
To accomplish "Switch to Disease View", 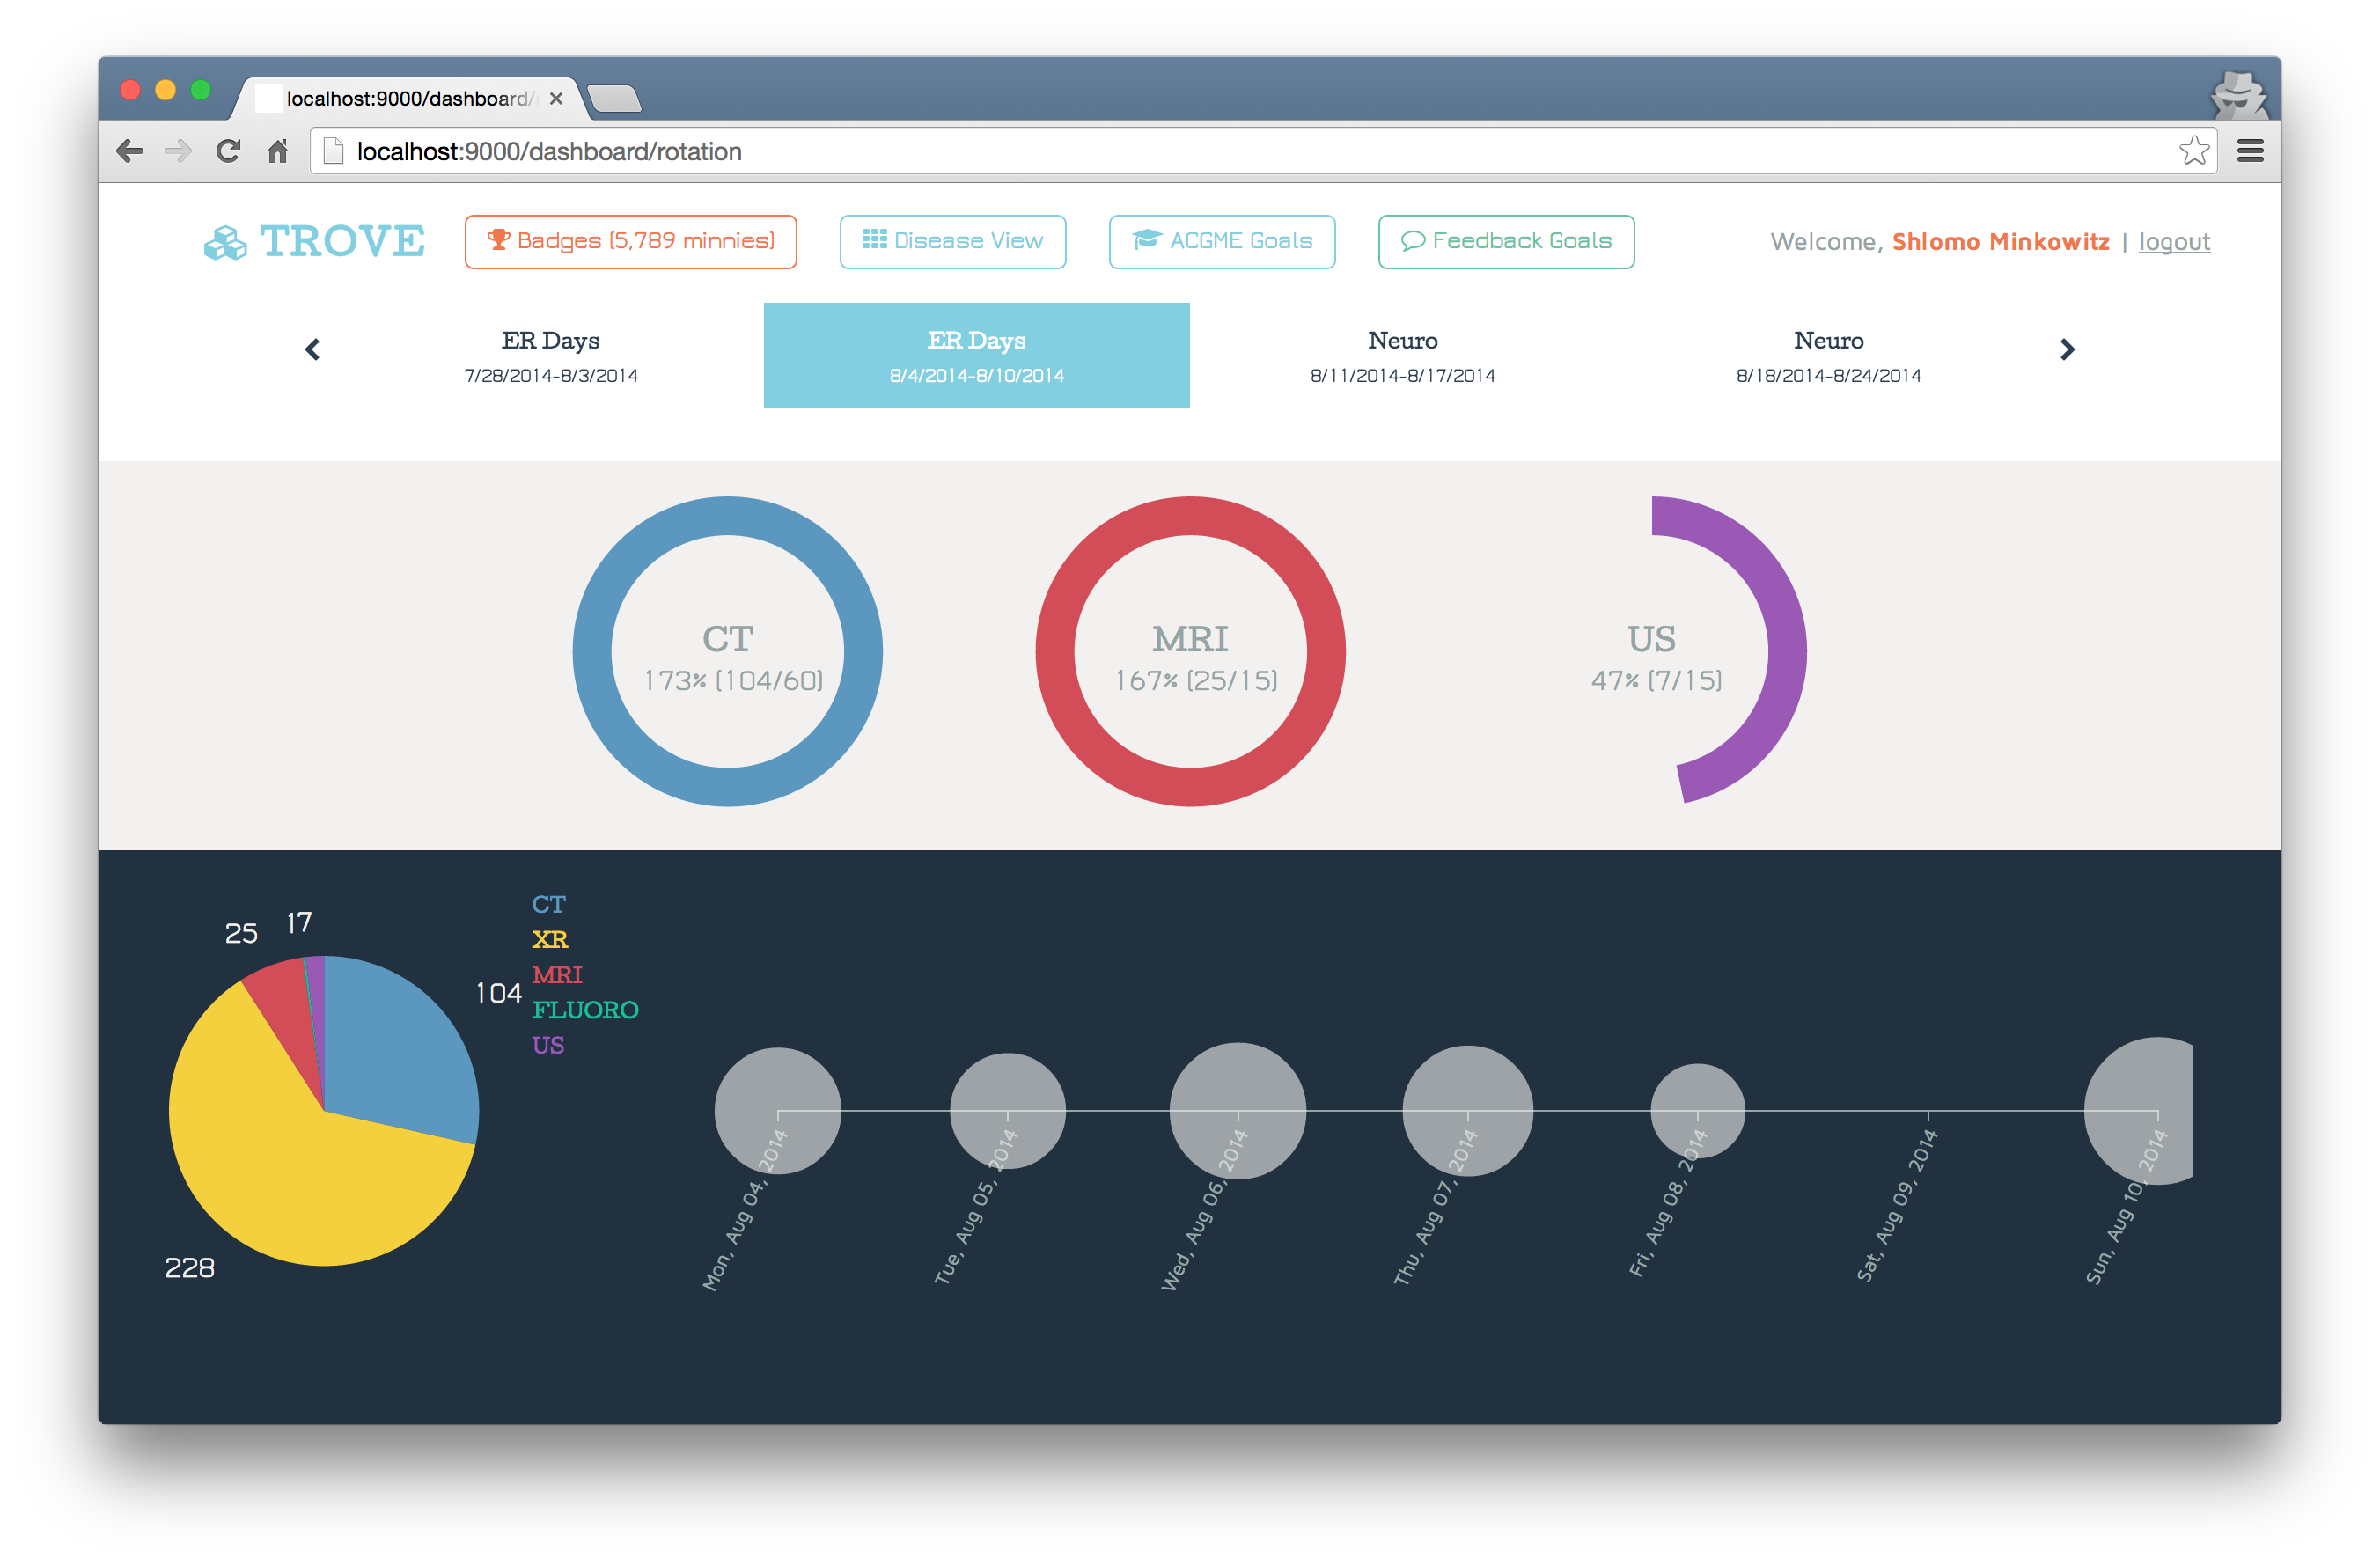I will (x=952, y=241).
